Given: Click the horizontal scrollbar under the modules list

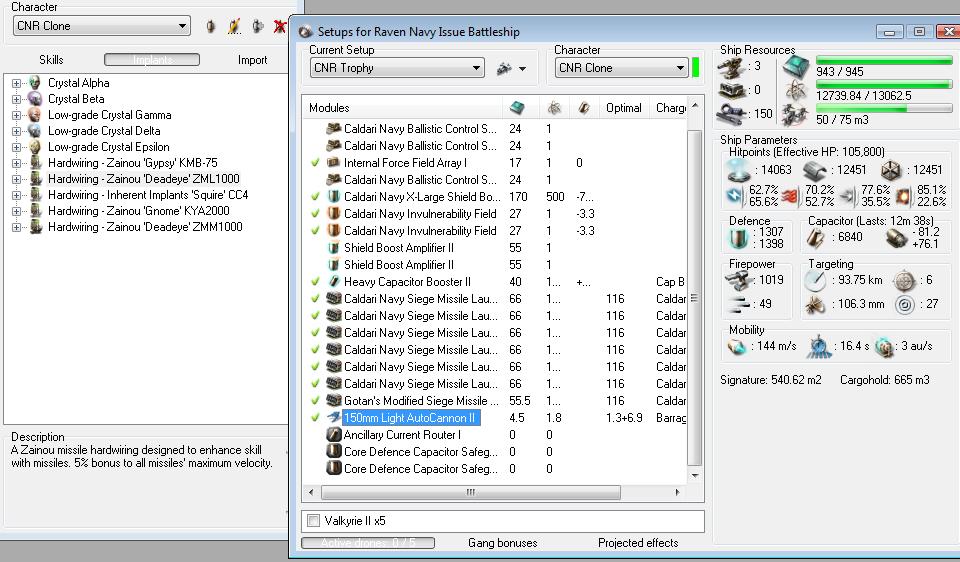Looking at the screenshot, I should pos(470,492).
